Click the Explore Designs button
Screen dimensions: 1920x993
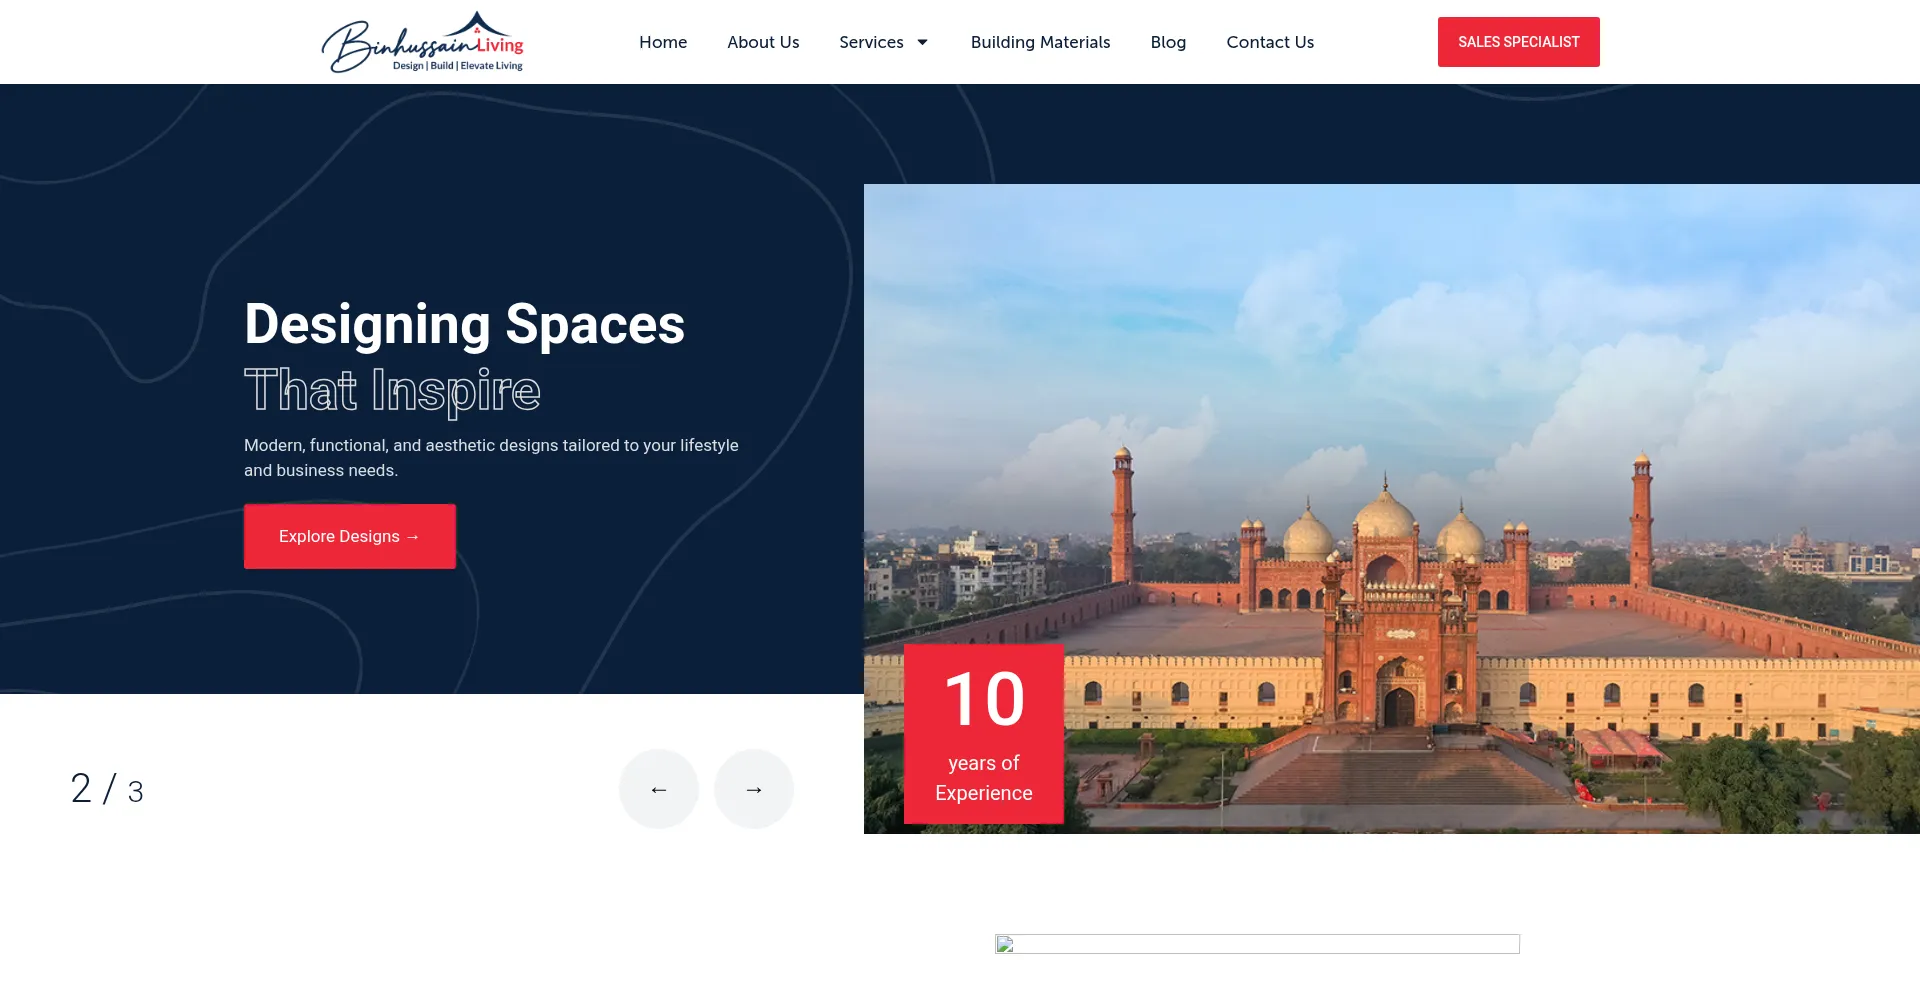(350, 536)
